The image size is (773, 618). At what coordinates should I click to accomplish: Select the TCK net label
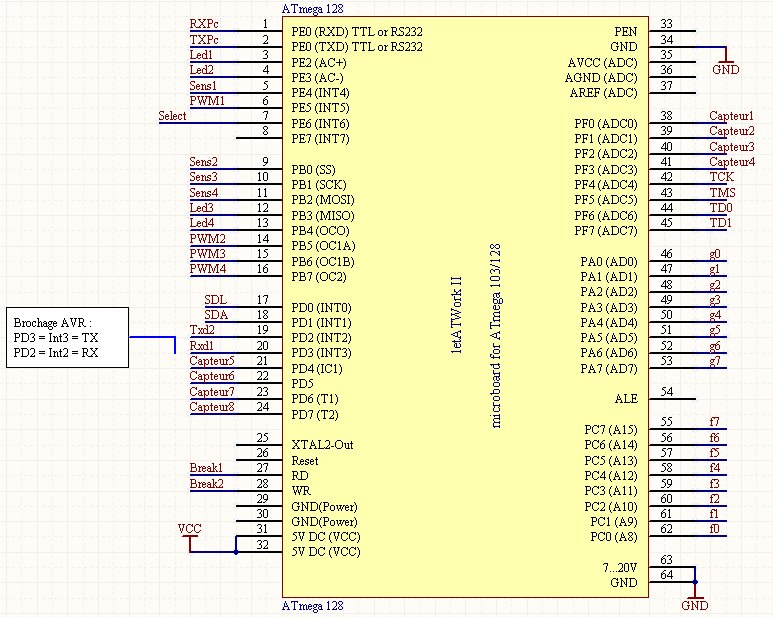point(721,177)
